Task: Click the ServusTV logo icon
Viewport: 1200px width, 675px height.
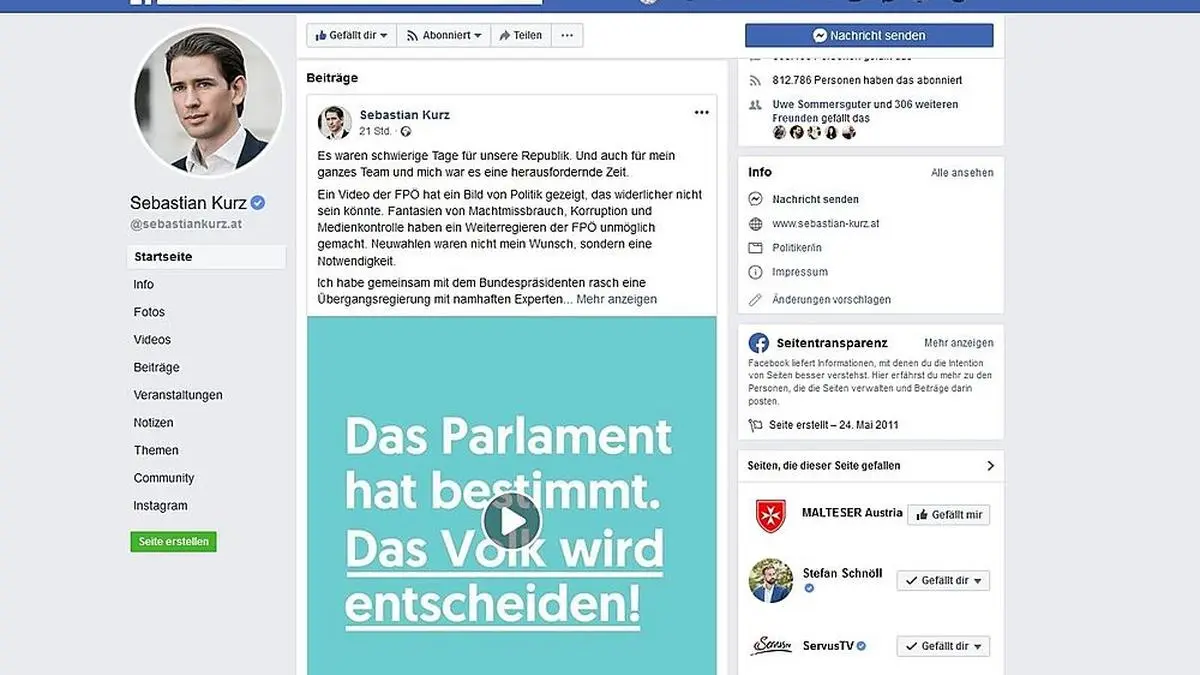Action: coord(771,645)
